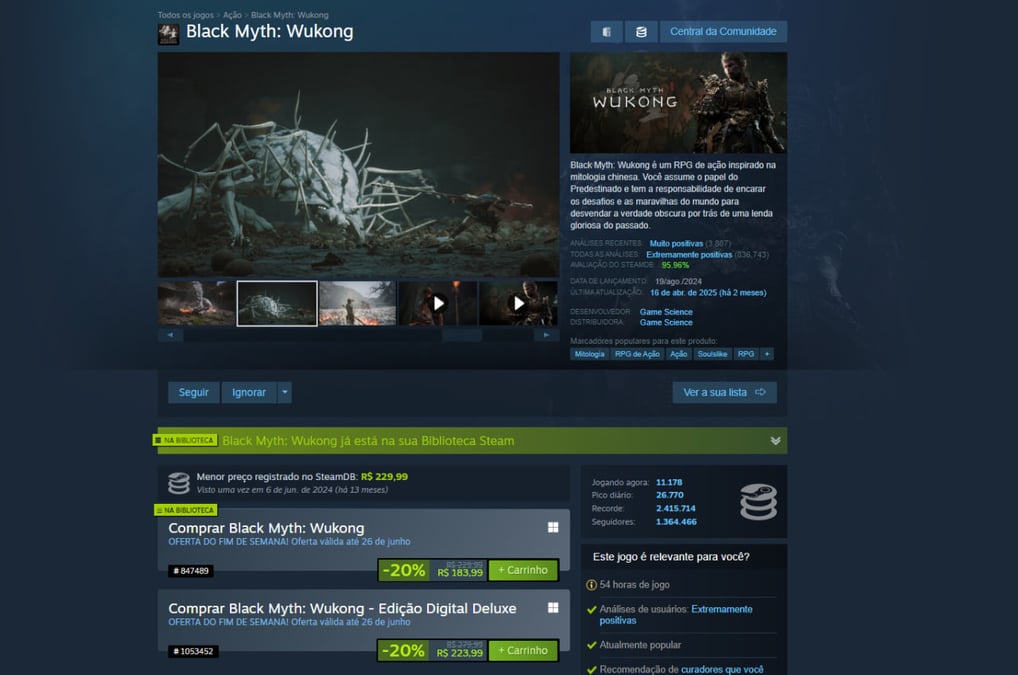Click the Windows icon on the Comprar Black Myth: Wukong box
The image size is (1018, 675).
click(553, 528)
